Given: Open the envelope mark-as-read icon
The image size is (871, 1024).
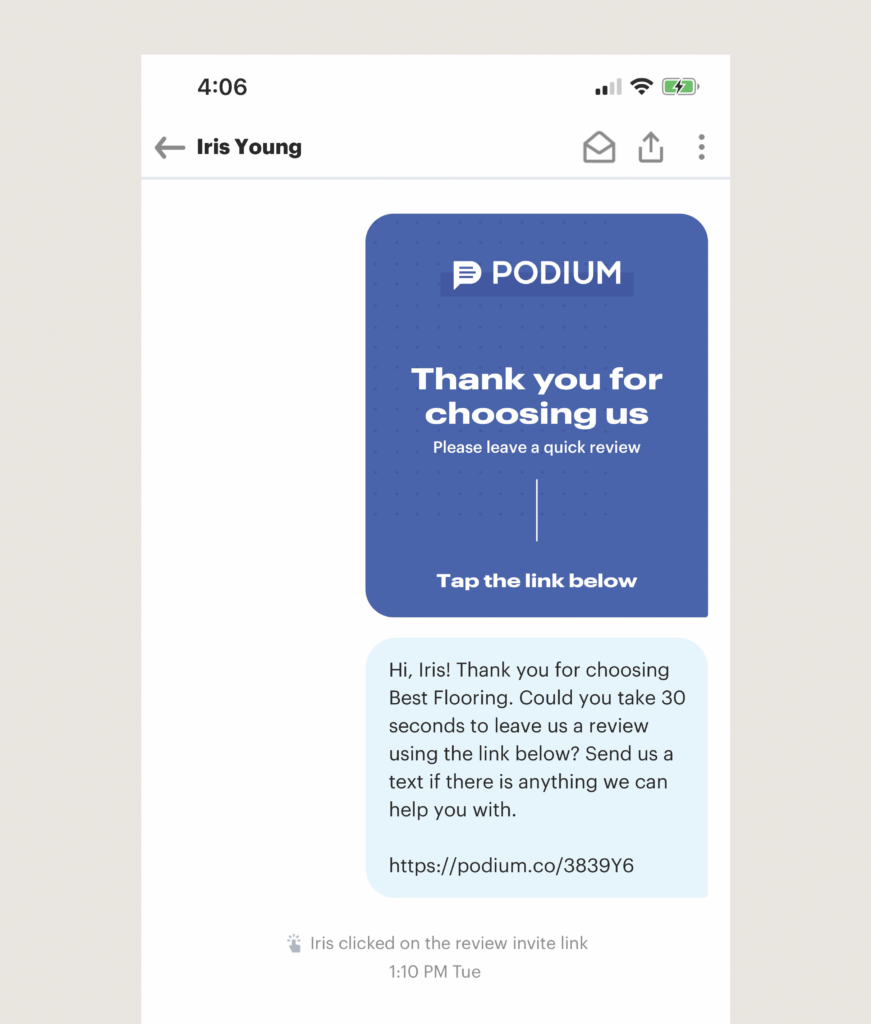Looking at the screenshot, I should pyautogui.click(x=599, y=147).
